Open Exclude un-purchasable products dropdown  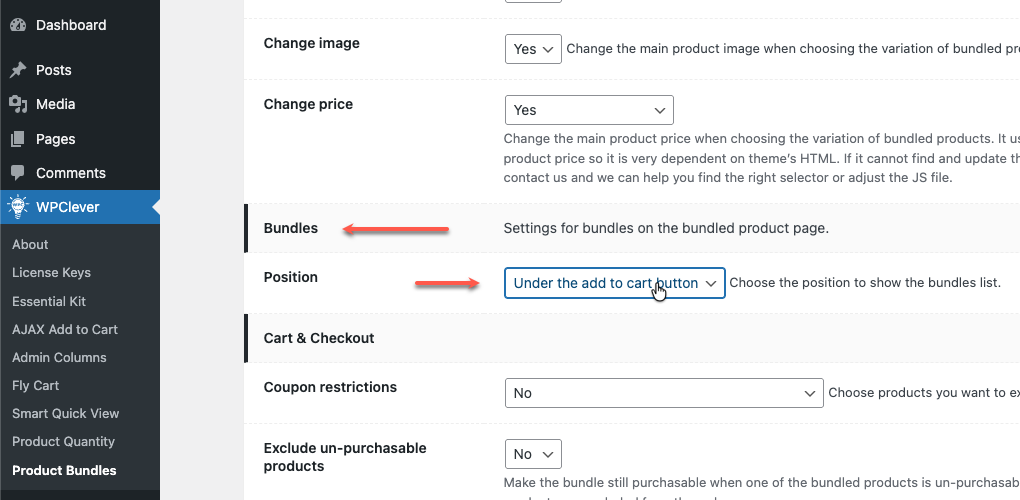[533, 454]
